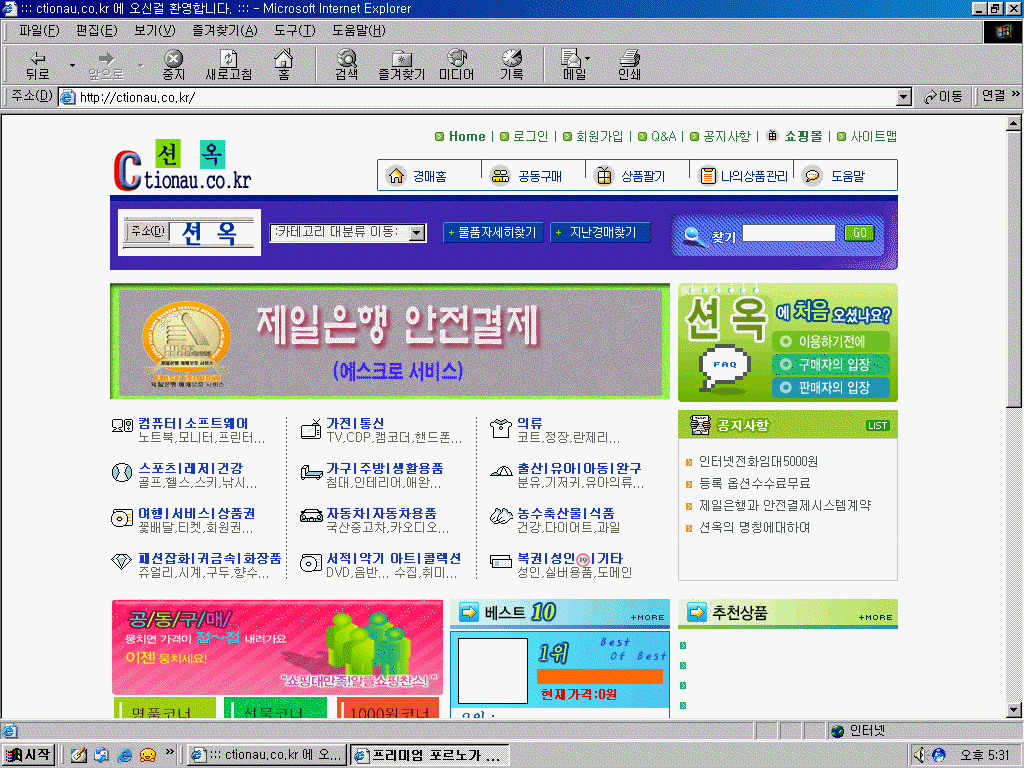This screenshot has height=768, width=1024.
Task: Click the 메일 mail toolbar icon
Action: click(x=573, y=65)
